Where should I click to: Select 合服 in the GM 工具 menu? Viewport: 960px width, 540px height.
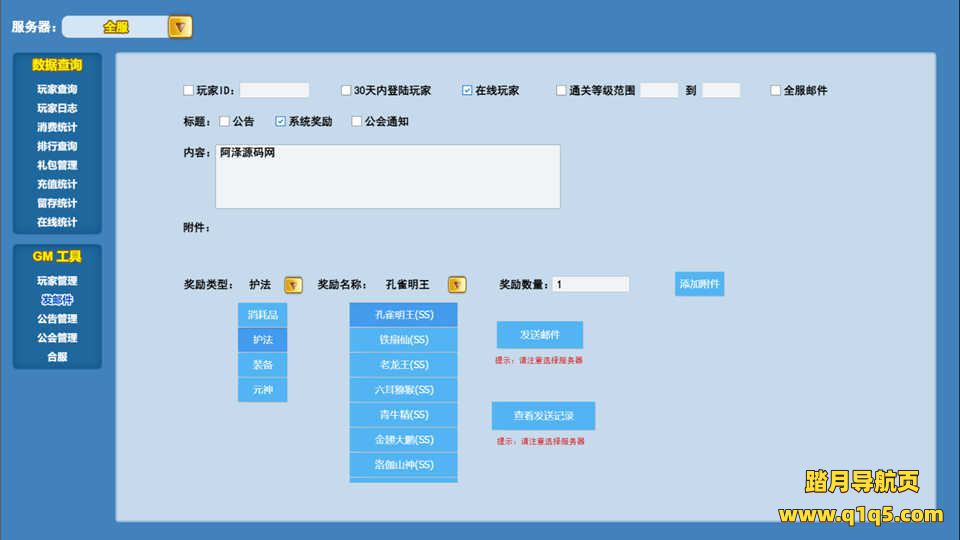point(57,357)
